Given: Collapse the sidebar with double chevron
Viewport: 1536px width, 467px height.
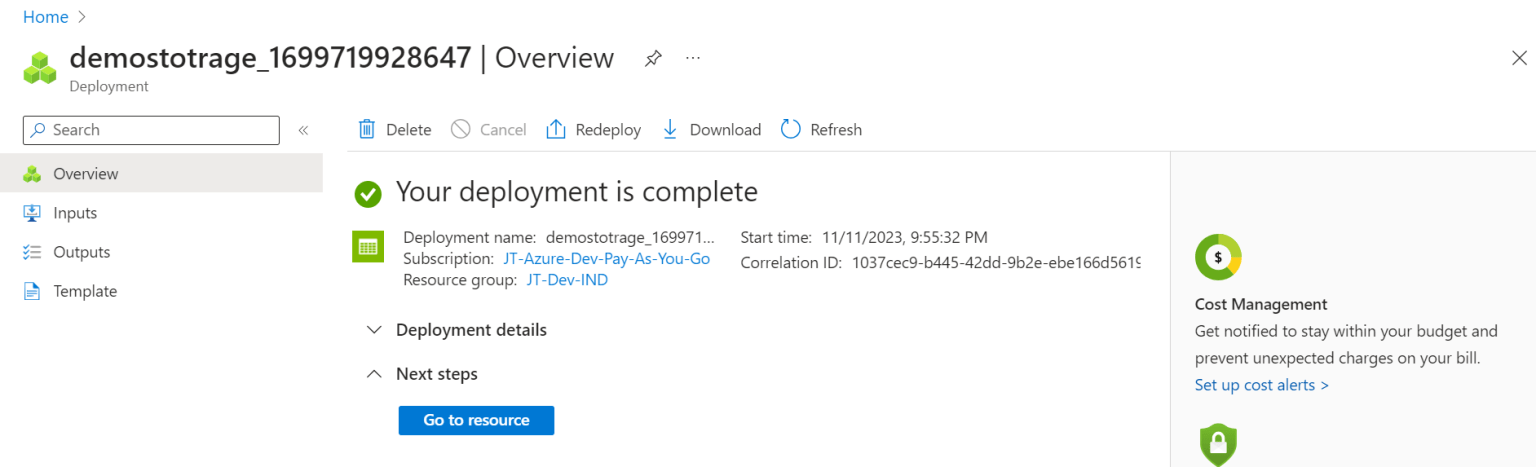Looking at the screenshot, I should [303, 130].
